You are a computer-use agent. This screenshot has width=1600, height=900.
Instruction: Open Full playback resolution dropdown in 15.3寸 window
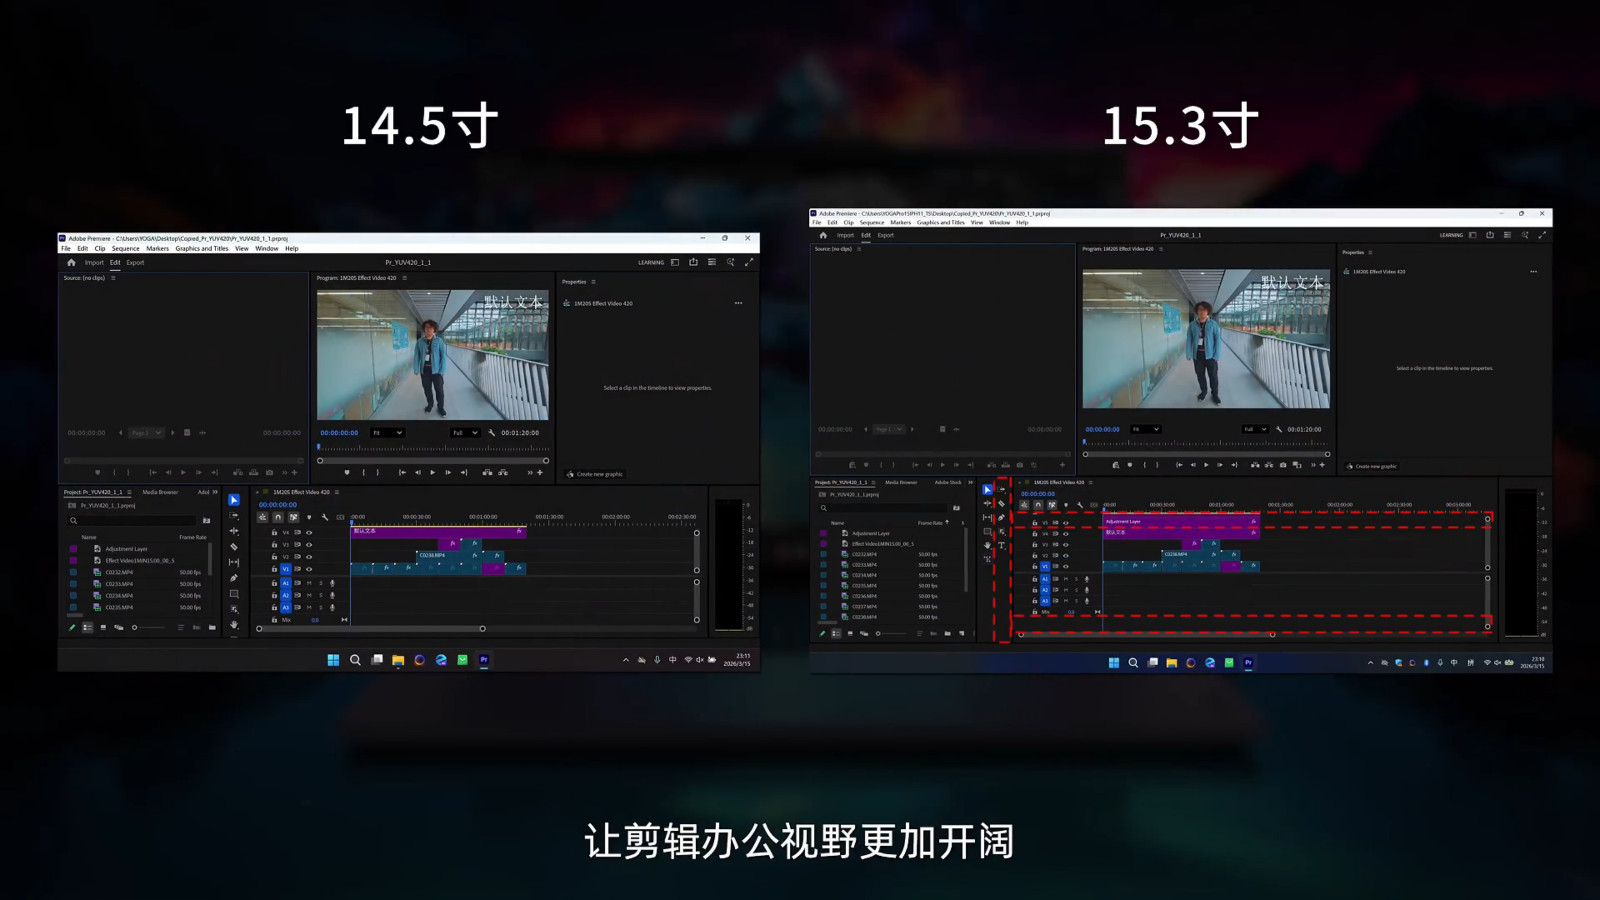1255,429
